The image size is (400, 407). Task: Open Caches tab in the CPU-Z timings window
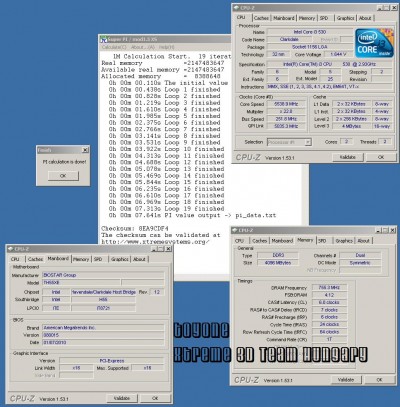[x=260, y=240]
